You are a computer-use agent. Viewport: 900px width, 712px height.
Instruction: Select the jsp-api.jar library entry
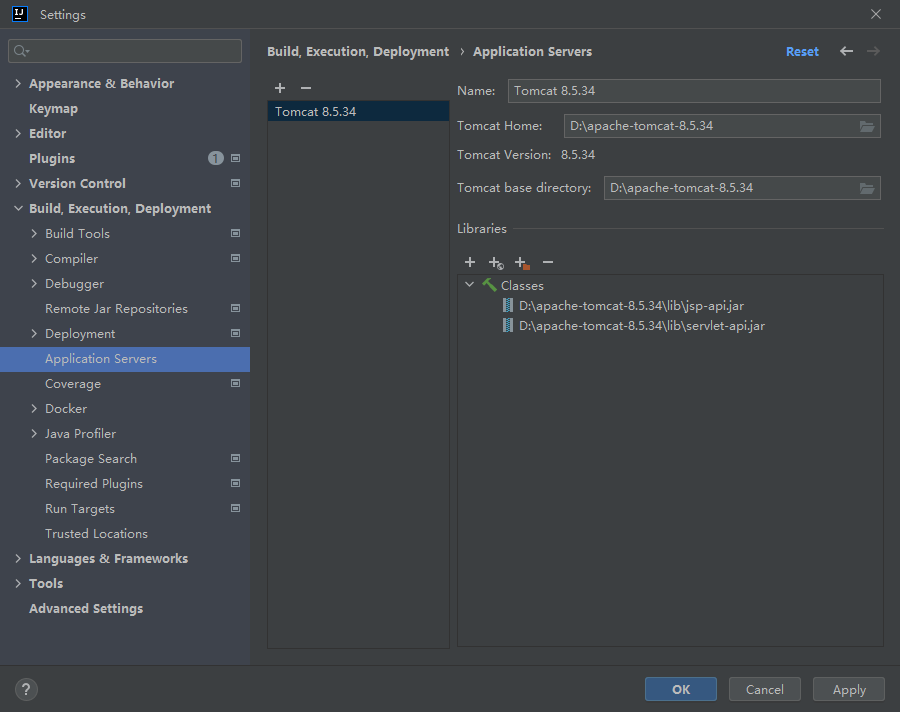(x=631, y=305)
